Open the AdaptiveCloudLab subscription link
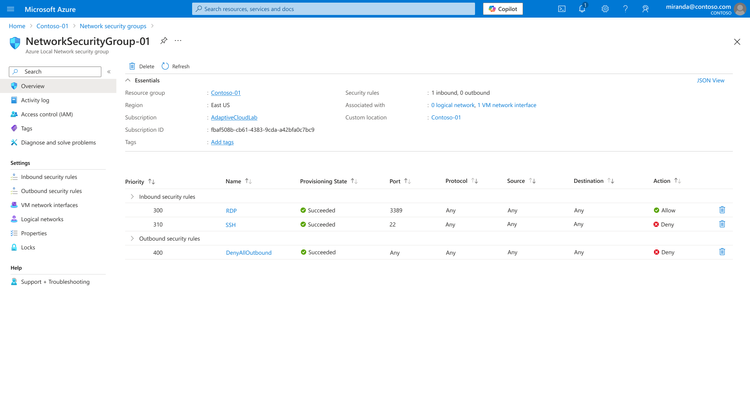 coord(234,118)
